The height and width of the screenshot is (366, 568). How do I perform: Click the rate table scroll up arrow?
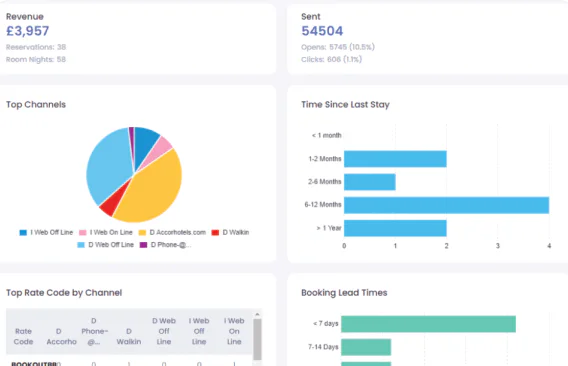coord(257,314)
